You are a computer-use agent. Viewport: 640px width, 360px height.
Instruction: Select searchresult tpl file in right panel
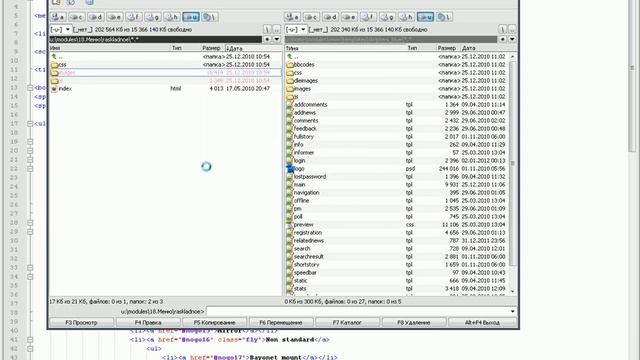coord(396,257)
